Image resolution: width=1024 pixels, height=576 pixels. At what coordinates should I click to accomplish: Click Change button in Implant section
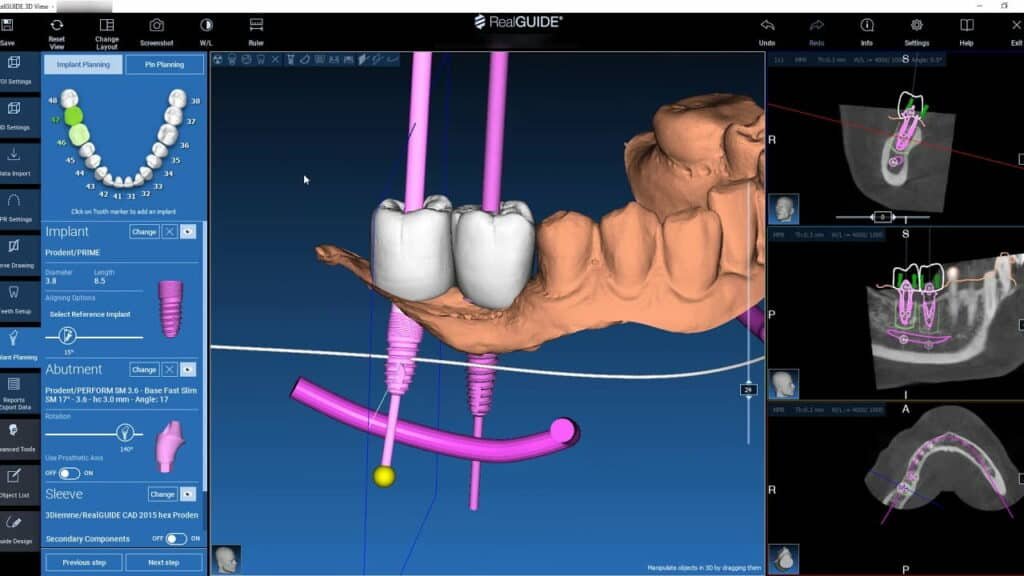[x=144, y=231]
